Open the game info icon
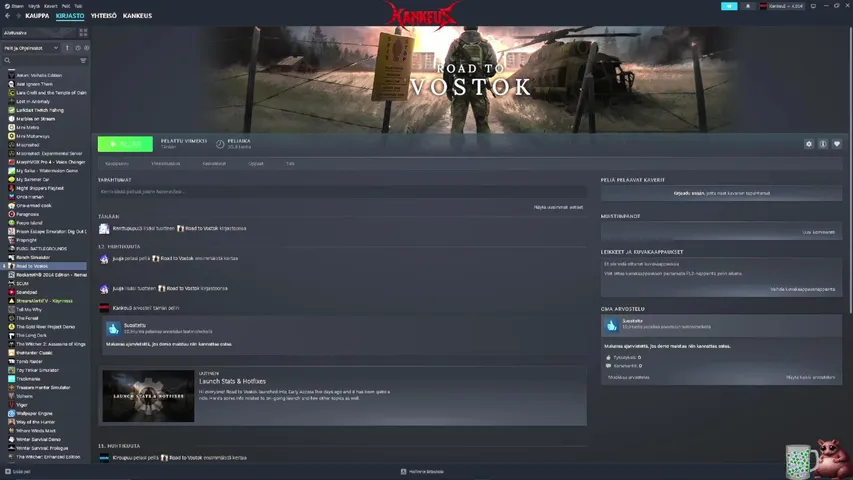The width and height of the screenshot is (853, 480). (823, 144)
